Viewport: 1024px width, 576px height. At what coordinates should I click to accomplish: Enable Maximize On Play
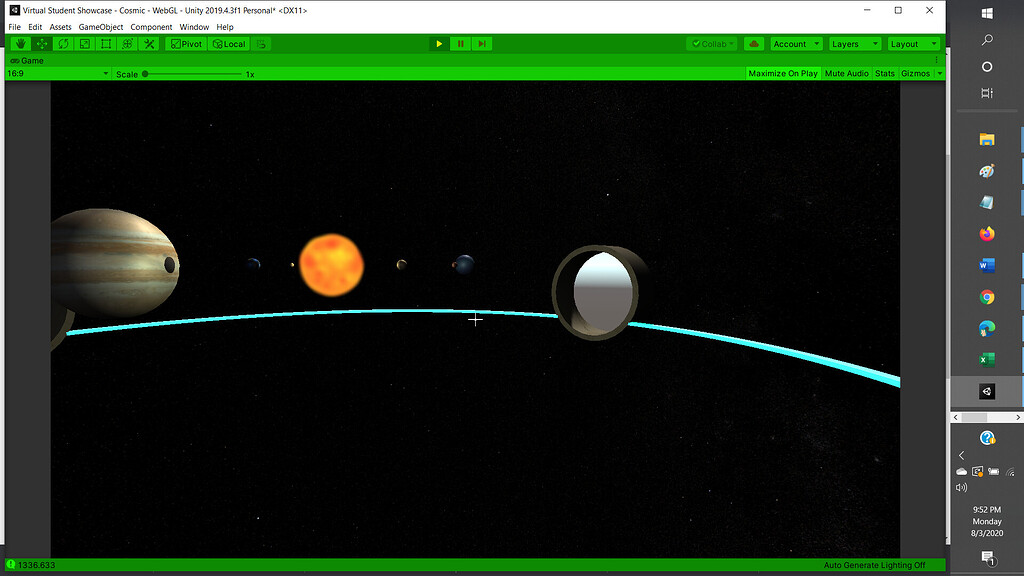783,73
